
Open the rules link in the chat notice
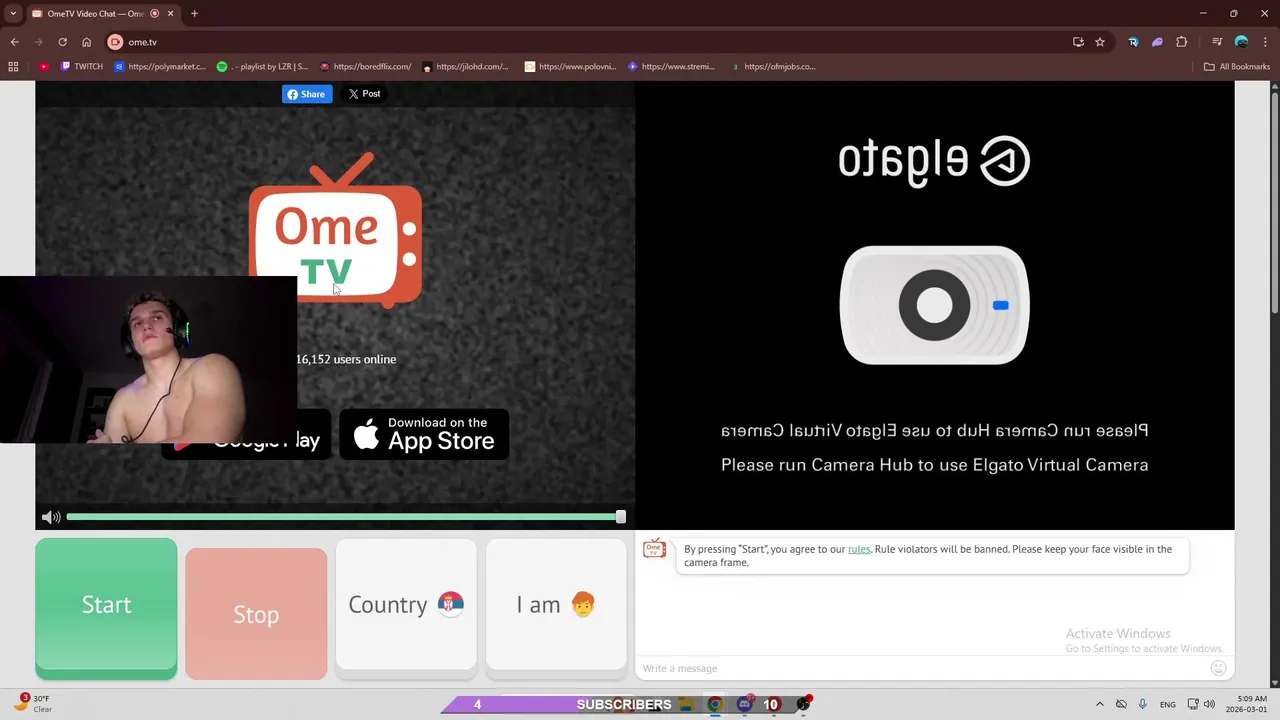[x=859, y=549]
